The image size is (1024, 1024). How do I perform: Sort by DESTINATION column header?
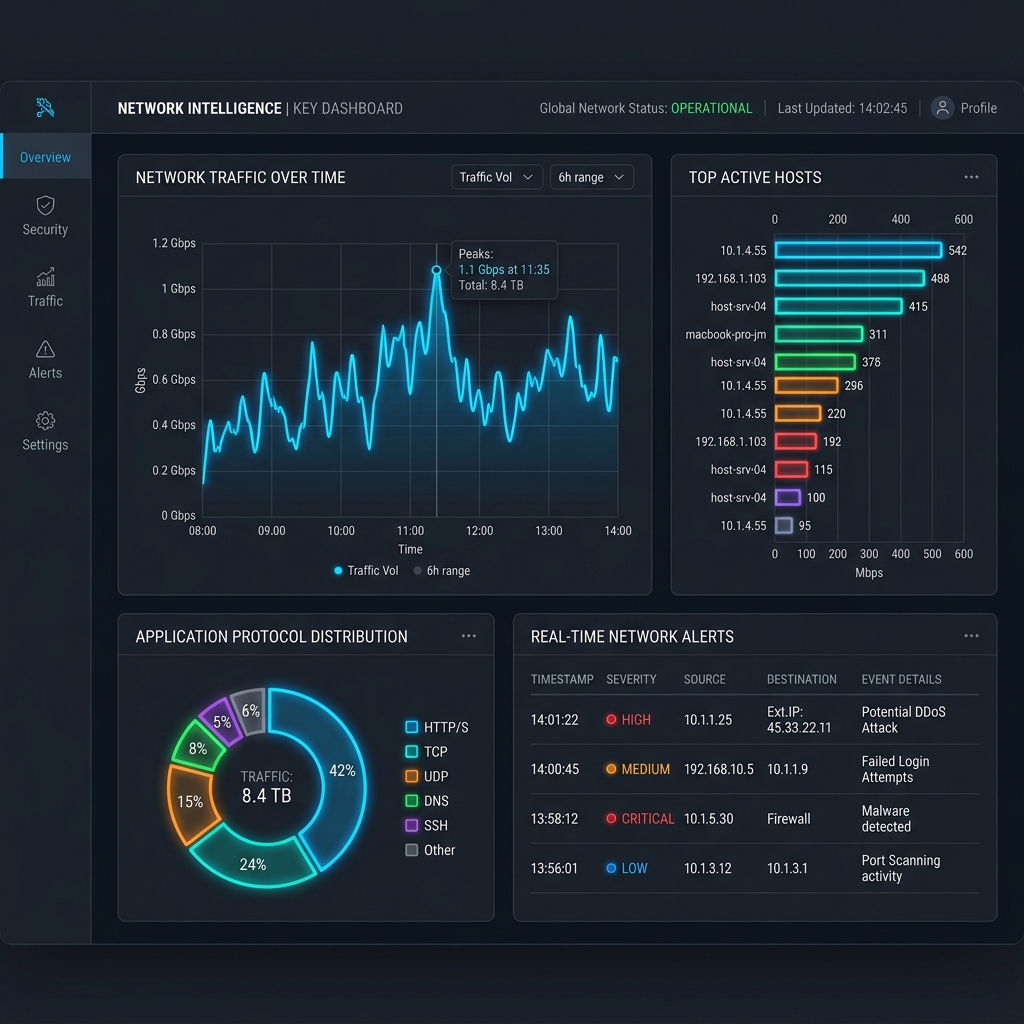(801, 679)
